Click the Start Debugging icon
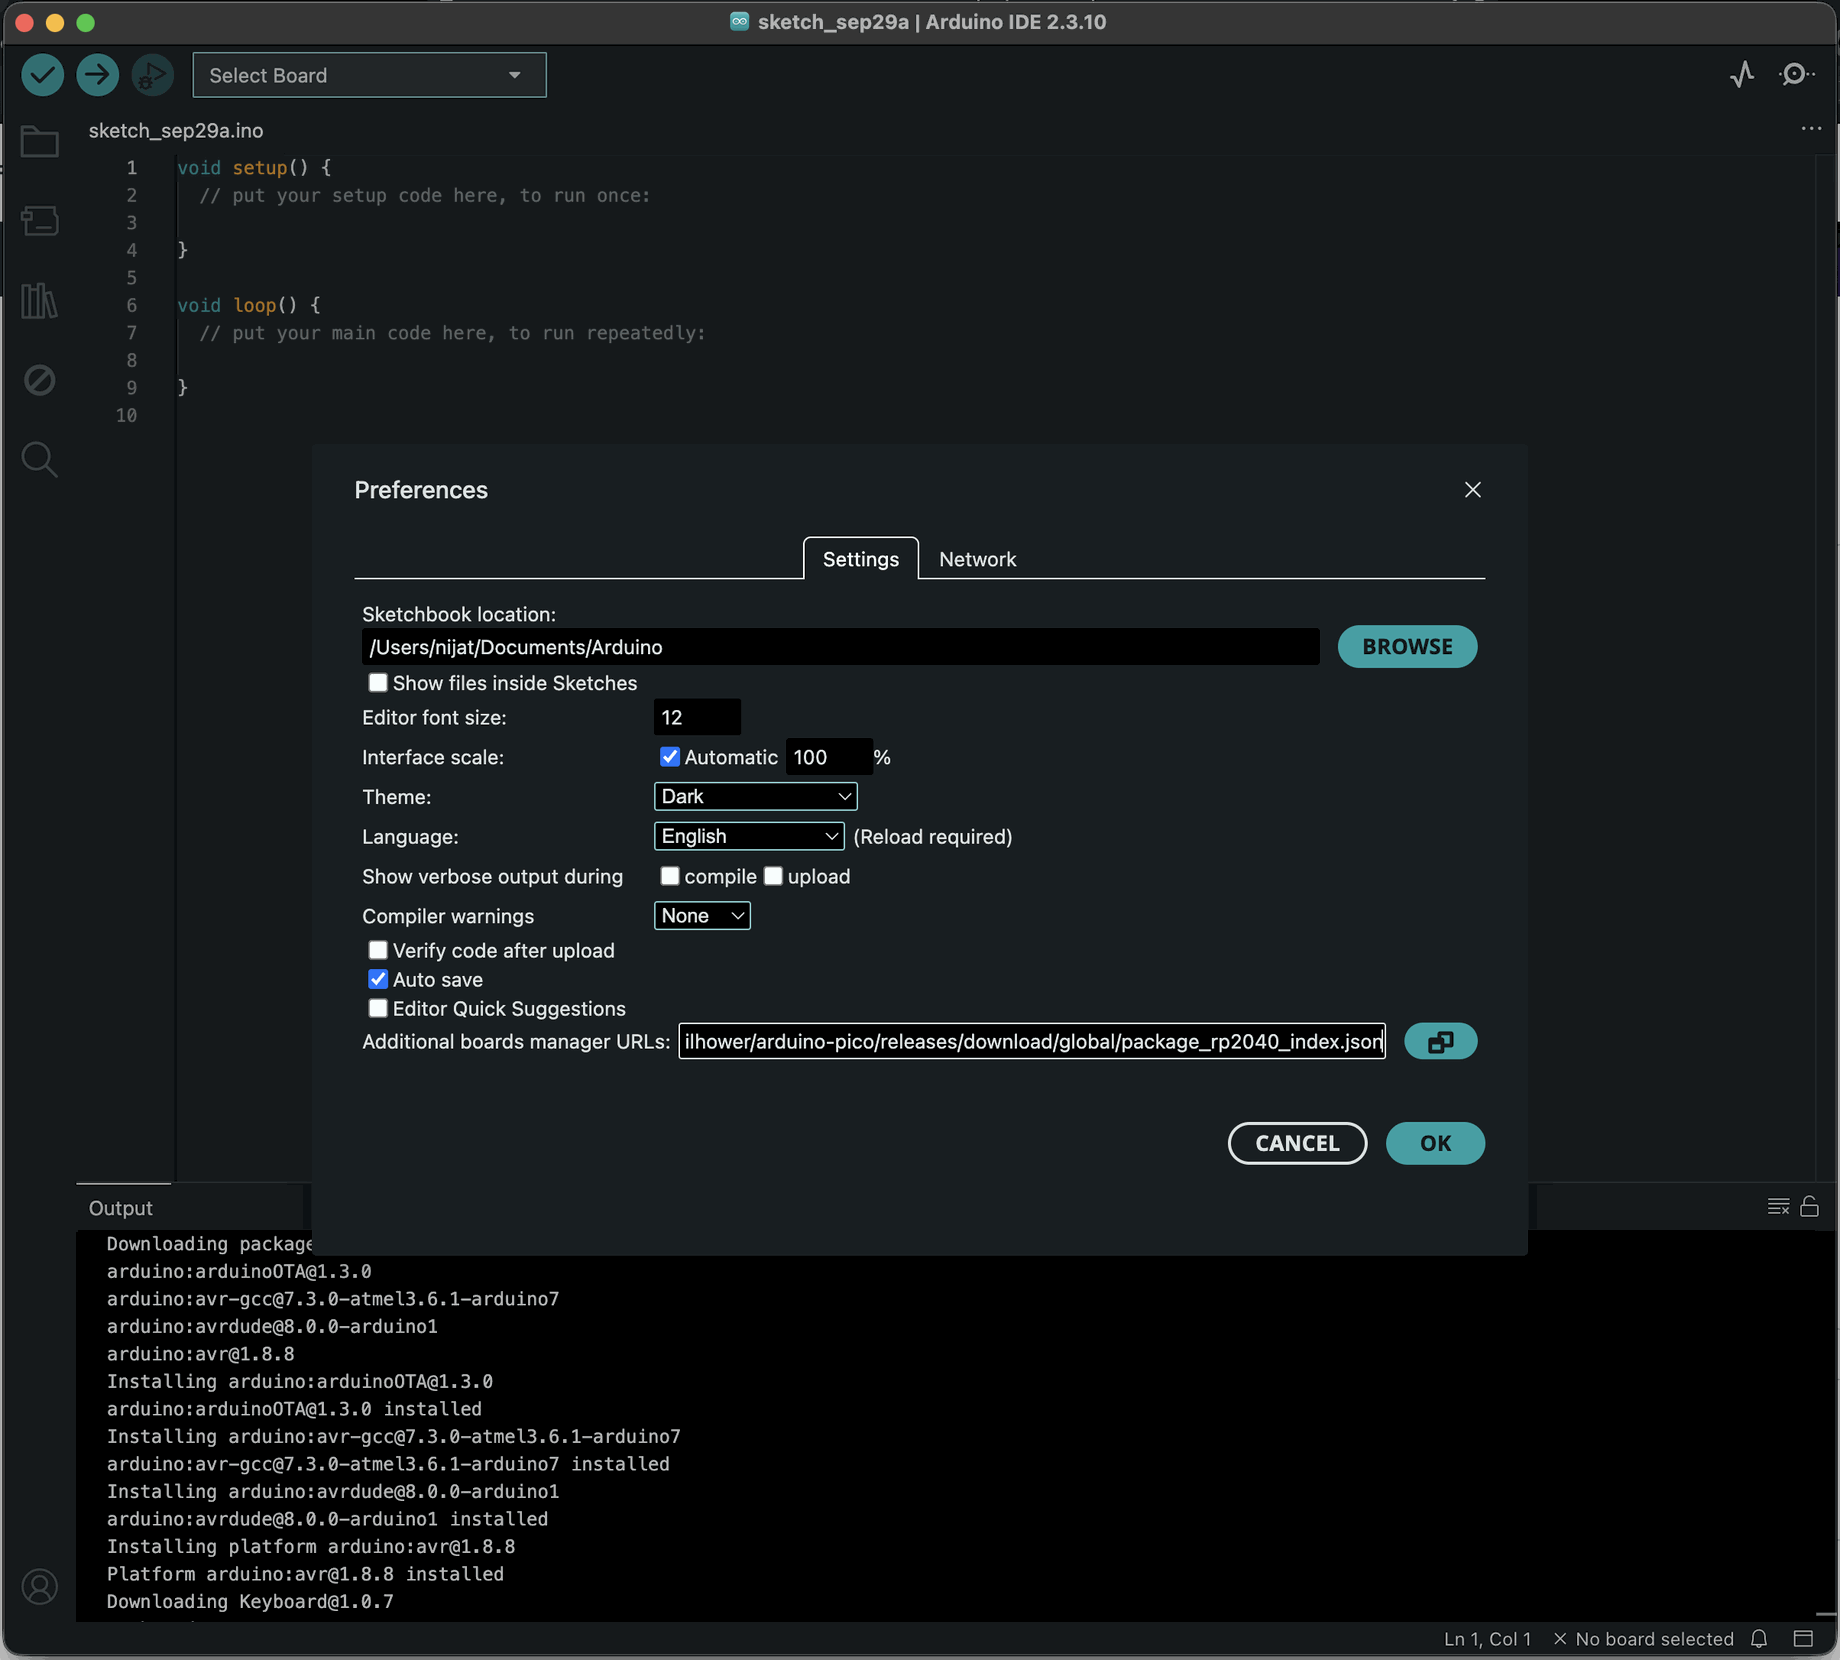Screen dimensions: 1840x1660 click(x=152, y=75)
